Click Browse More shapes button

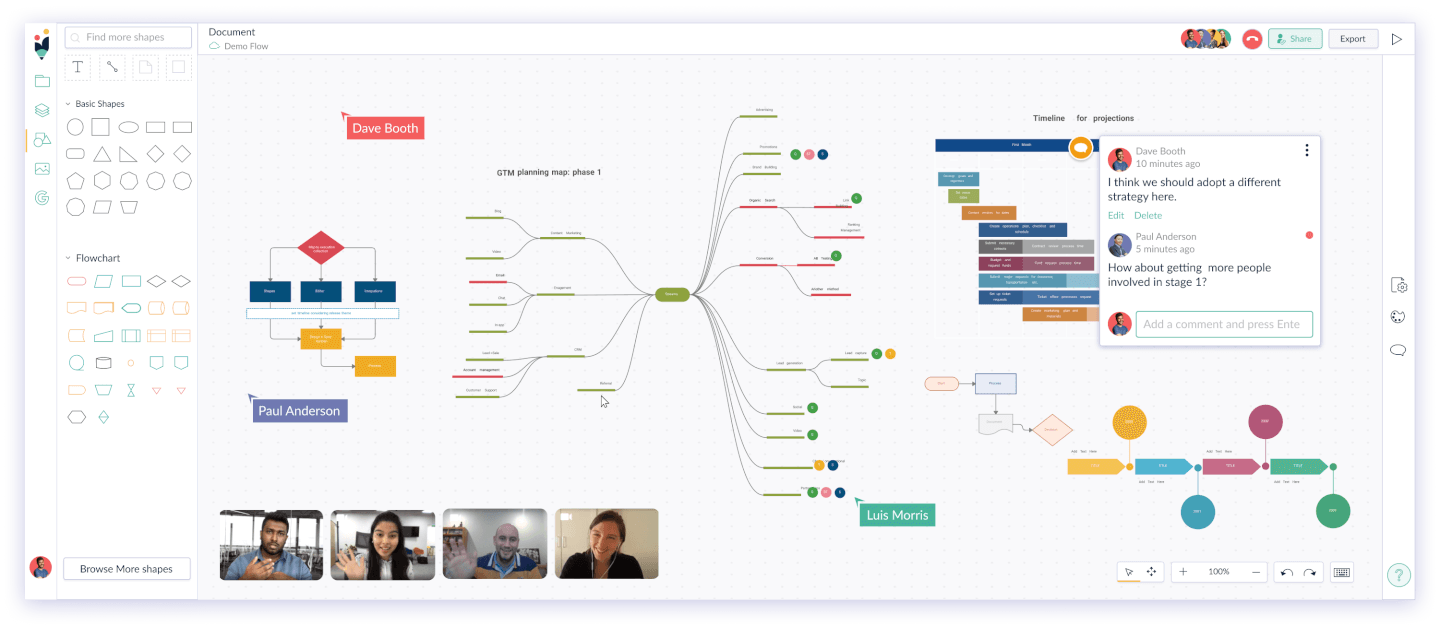pyautogui.click(x=126, y=569)
